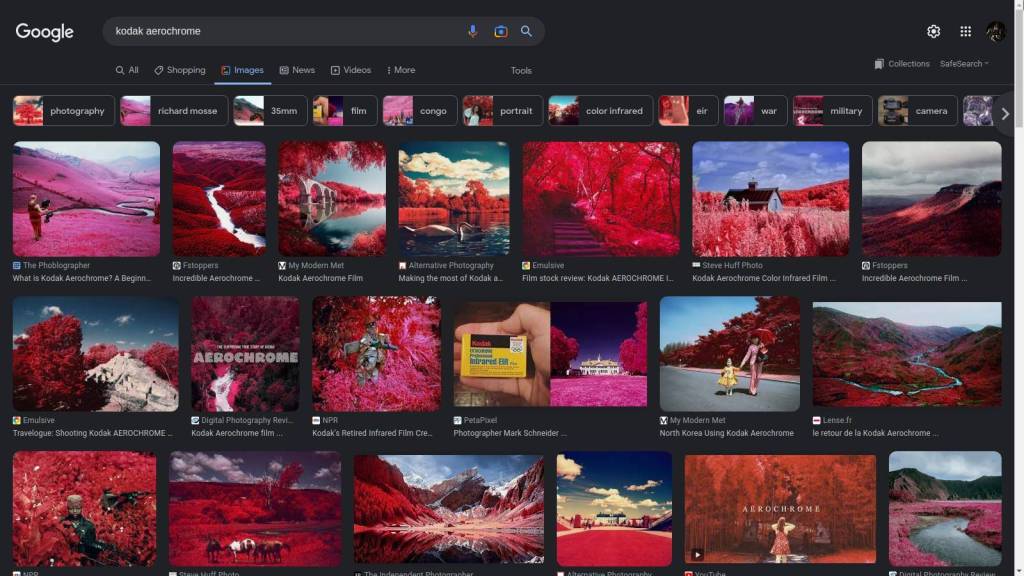Click The Phoblographer source favicon
Screen dimensions: 1024x576
pyautogui.click(x=16, y=265)
